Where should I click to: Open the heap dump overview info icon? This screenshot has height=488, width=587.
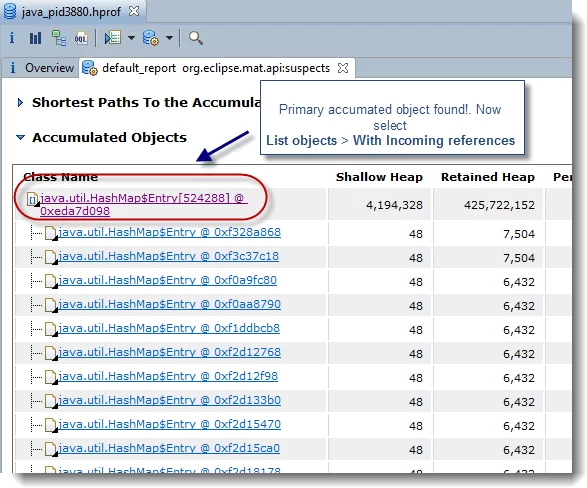[x=12, y=38]
